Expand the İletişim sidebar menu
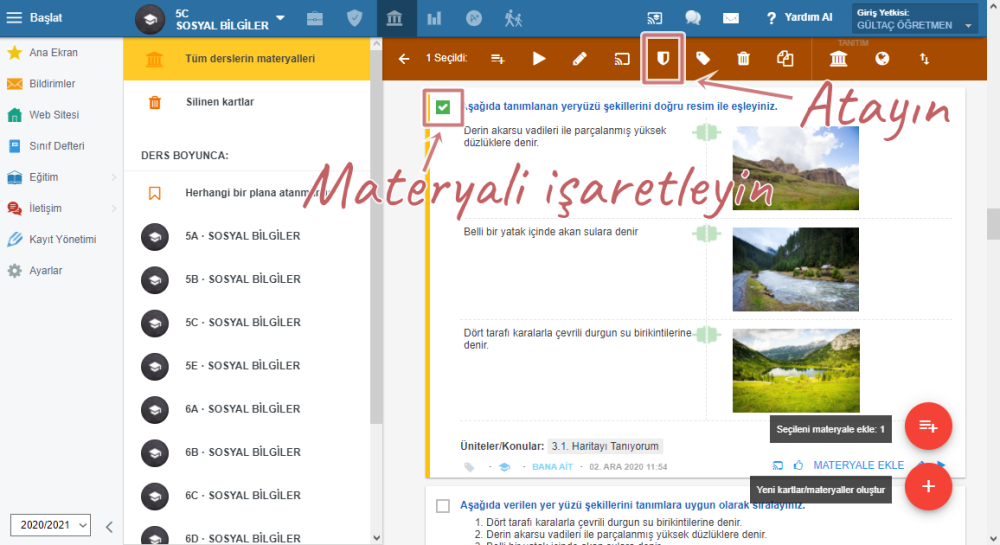The width and height of the screenshot is (1000, 545). (61, 208)
